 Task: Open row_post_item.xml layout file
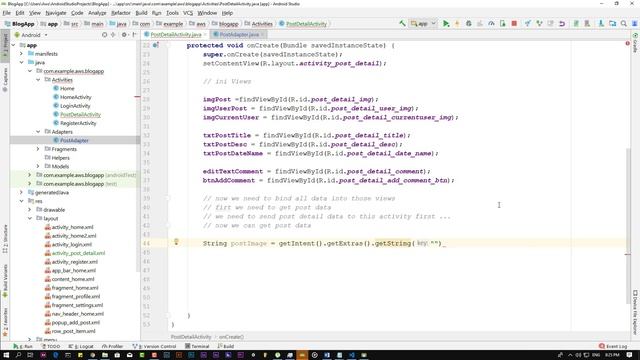(73, 331)
